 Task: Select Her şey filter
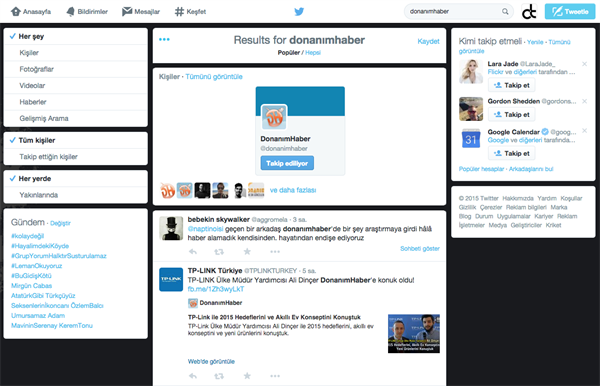click(x=76, y=36)
